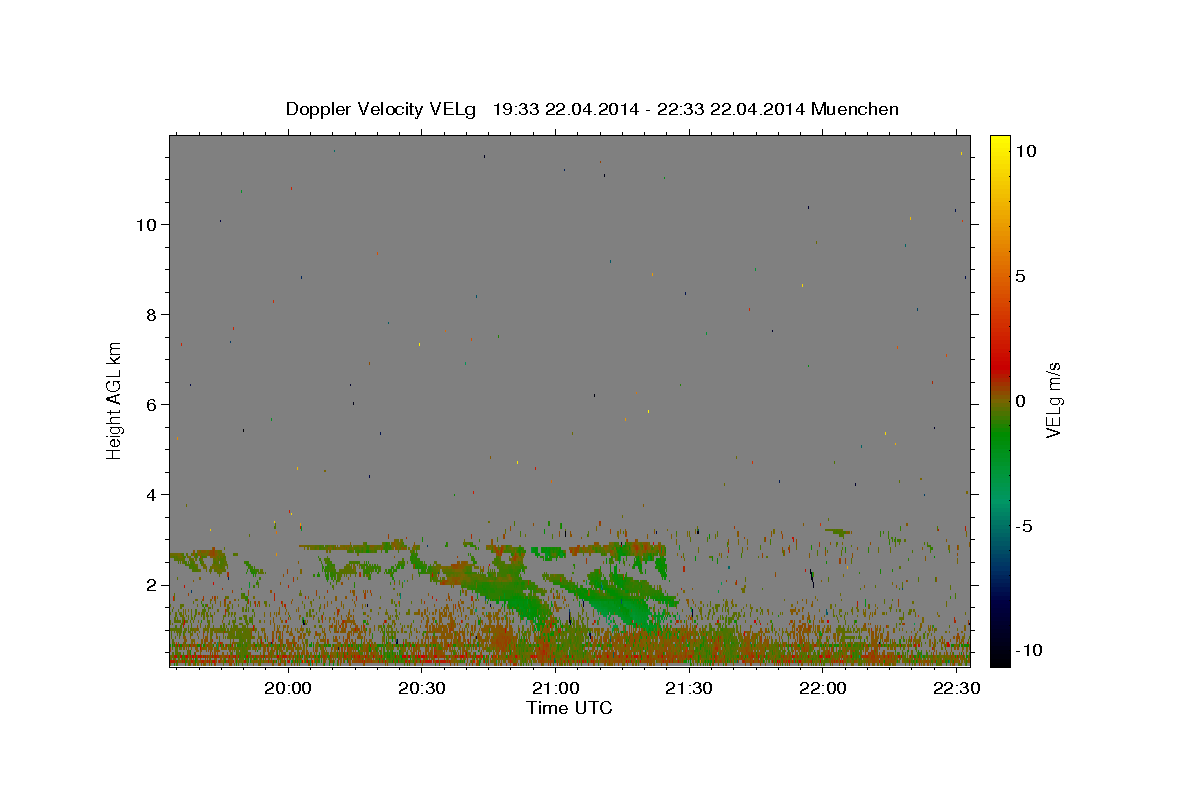This screenshot has height=800, width=1200.
Task: Click the colorbar value 10 label
Action: pos(1025,151)
